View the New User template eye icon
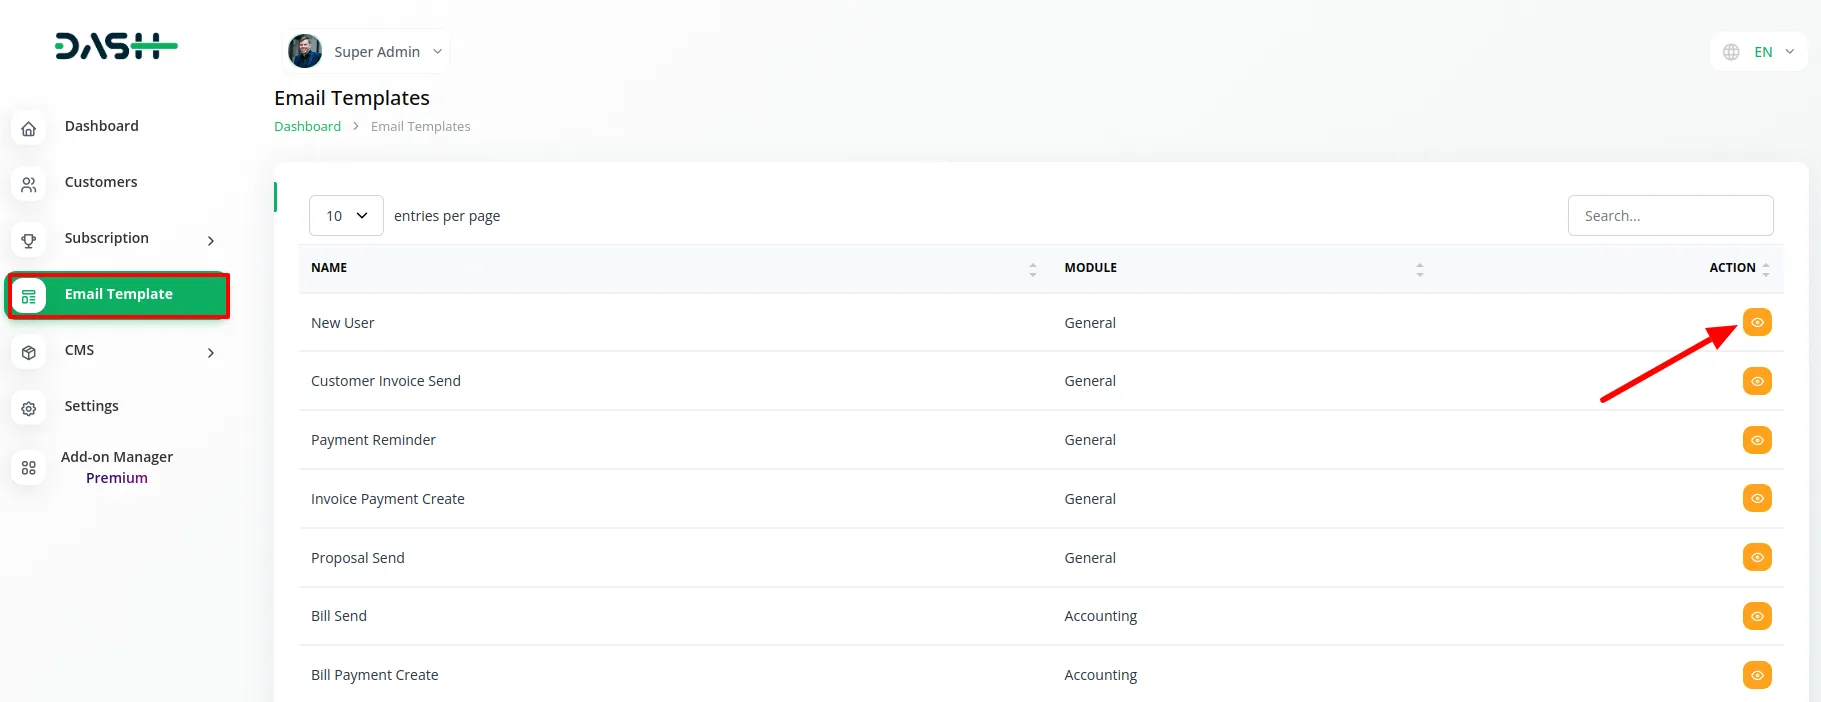Screen dimensions: 1821x702 click(1756, 323)
